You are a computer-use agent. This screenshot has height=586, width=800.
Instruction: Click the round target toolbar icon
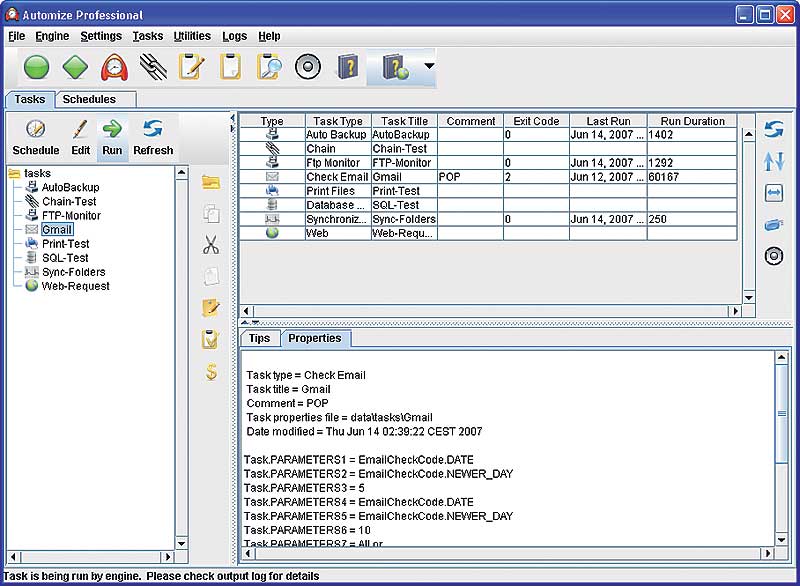pyautogui.click(x=308, y=67)
